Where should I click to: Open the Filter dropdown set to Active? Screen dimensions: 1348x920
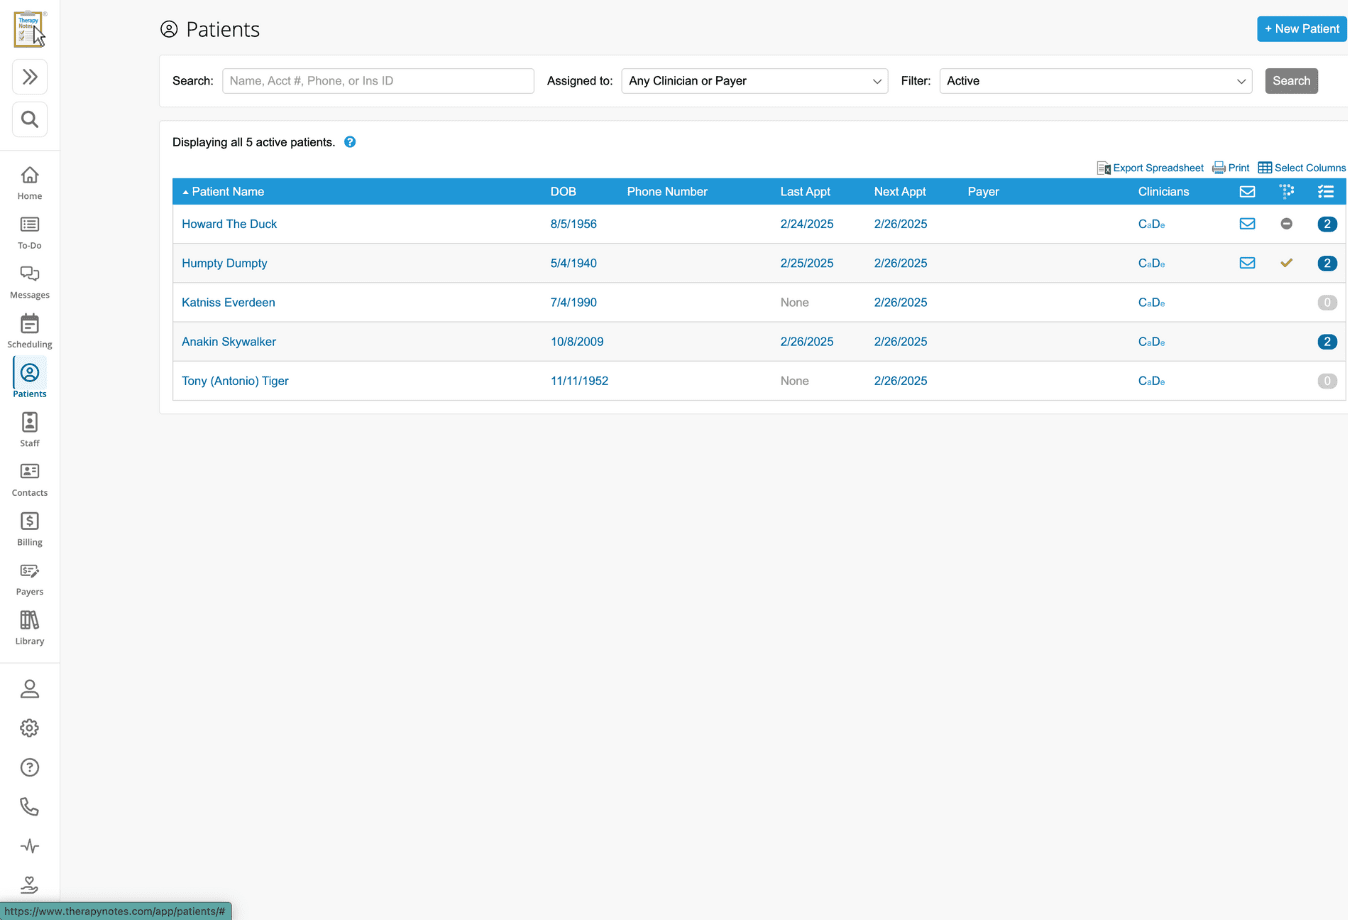pos(1095,81)
